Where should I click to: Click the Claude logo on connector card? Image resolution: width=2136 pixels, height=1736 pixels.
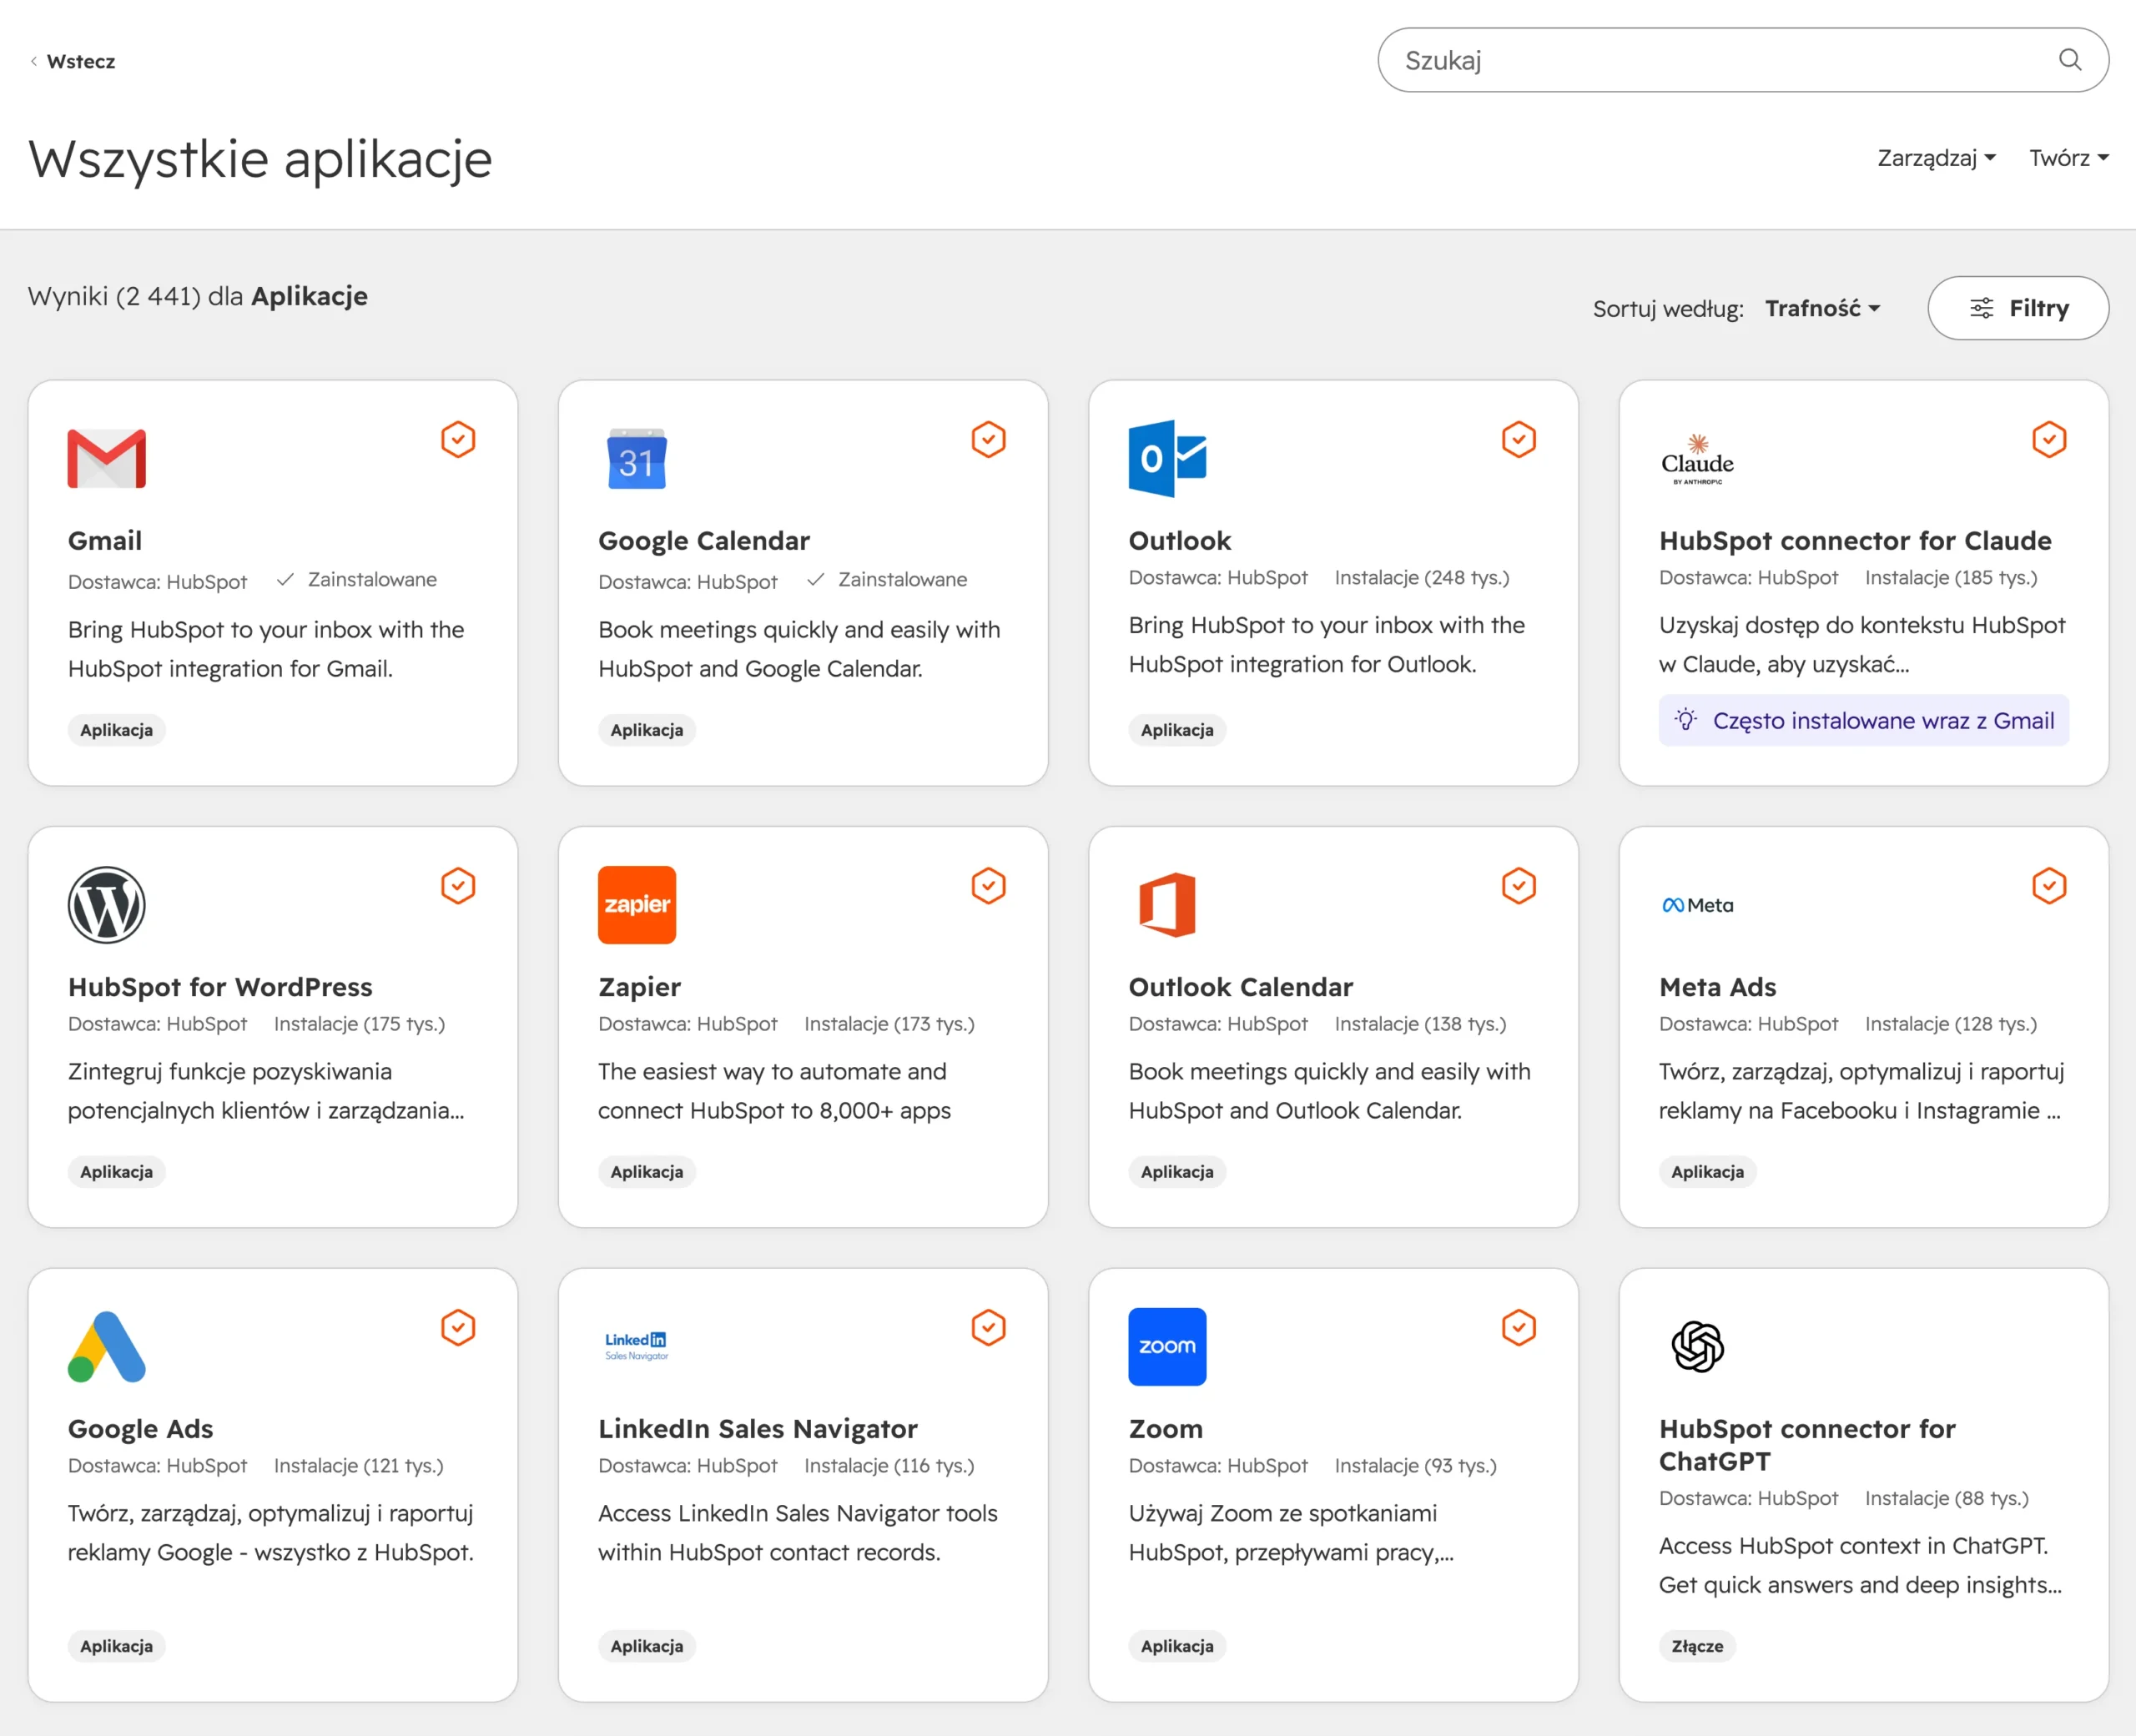point(1697,460)
